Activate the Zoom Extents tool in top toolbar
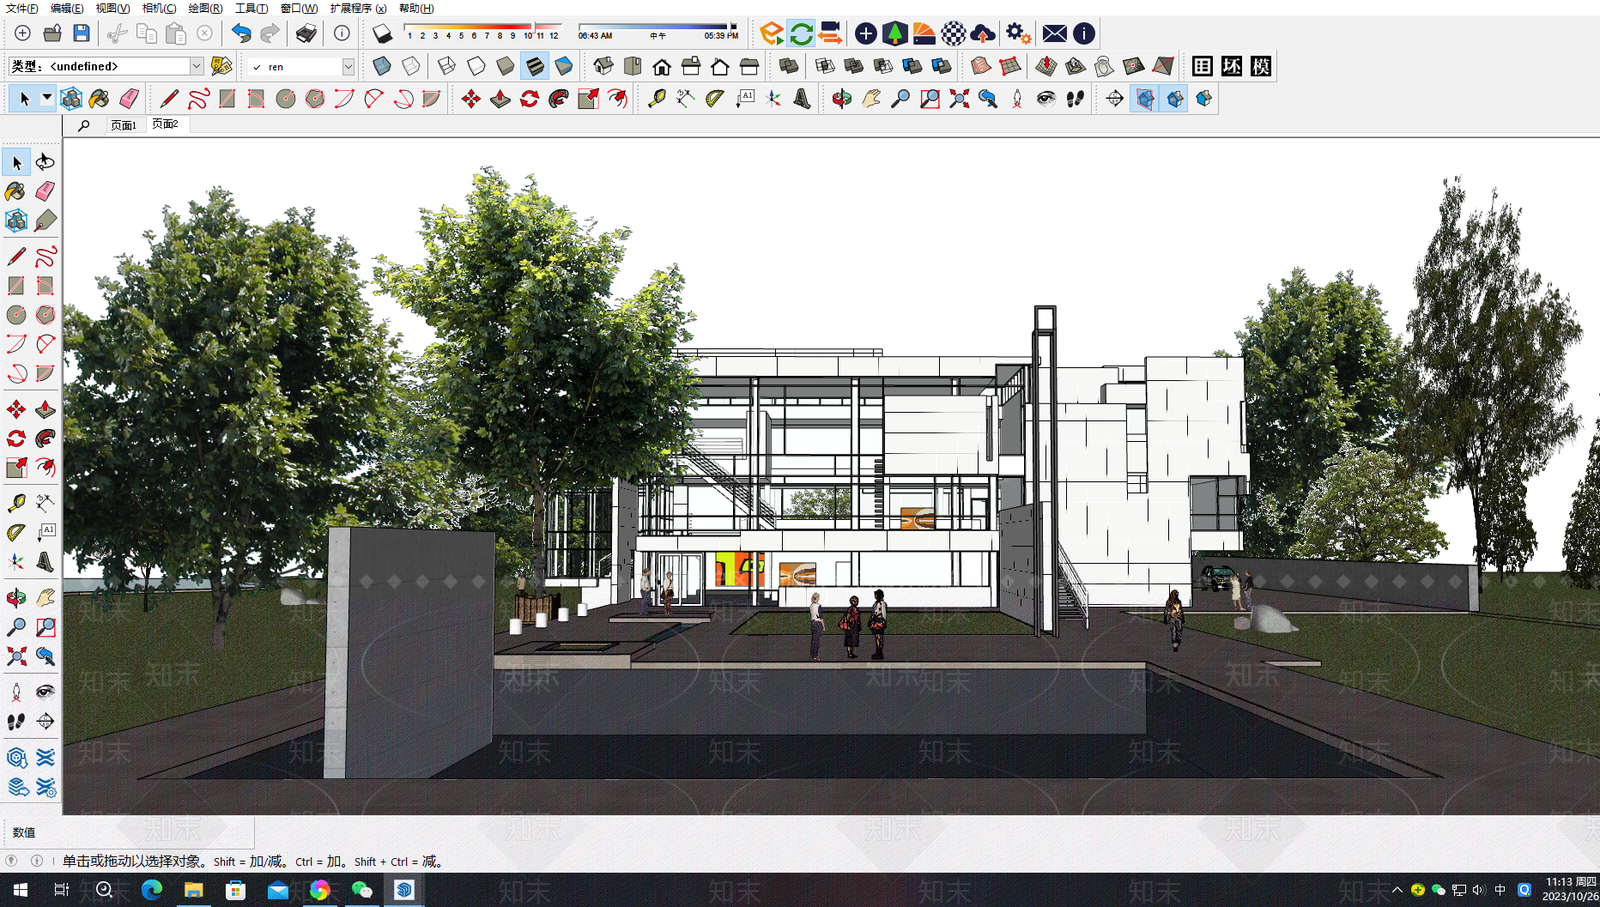The image size is (1600, 907). click(x=959, y=98)
